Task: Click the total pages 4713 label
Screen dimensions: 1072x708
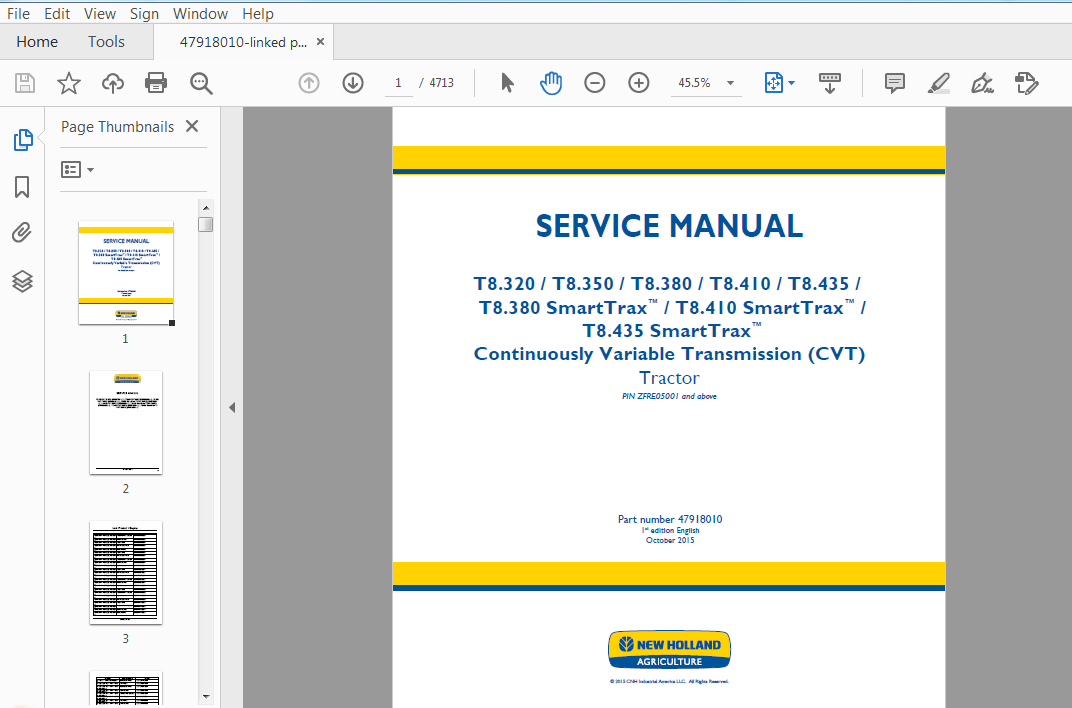Action: click(442, 83)
